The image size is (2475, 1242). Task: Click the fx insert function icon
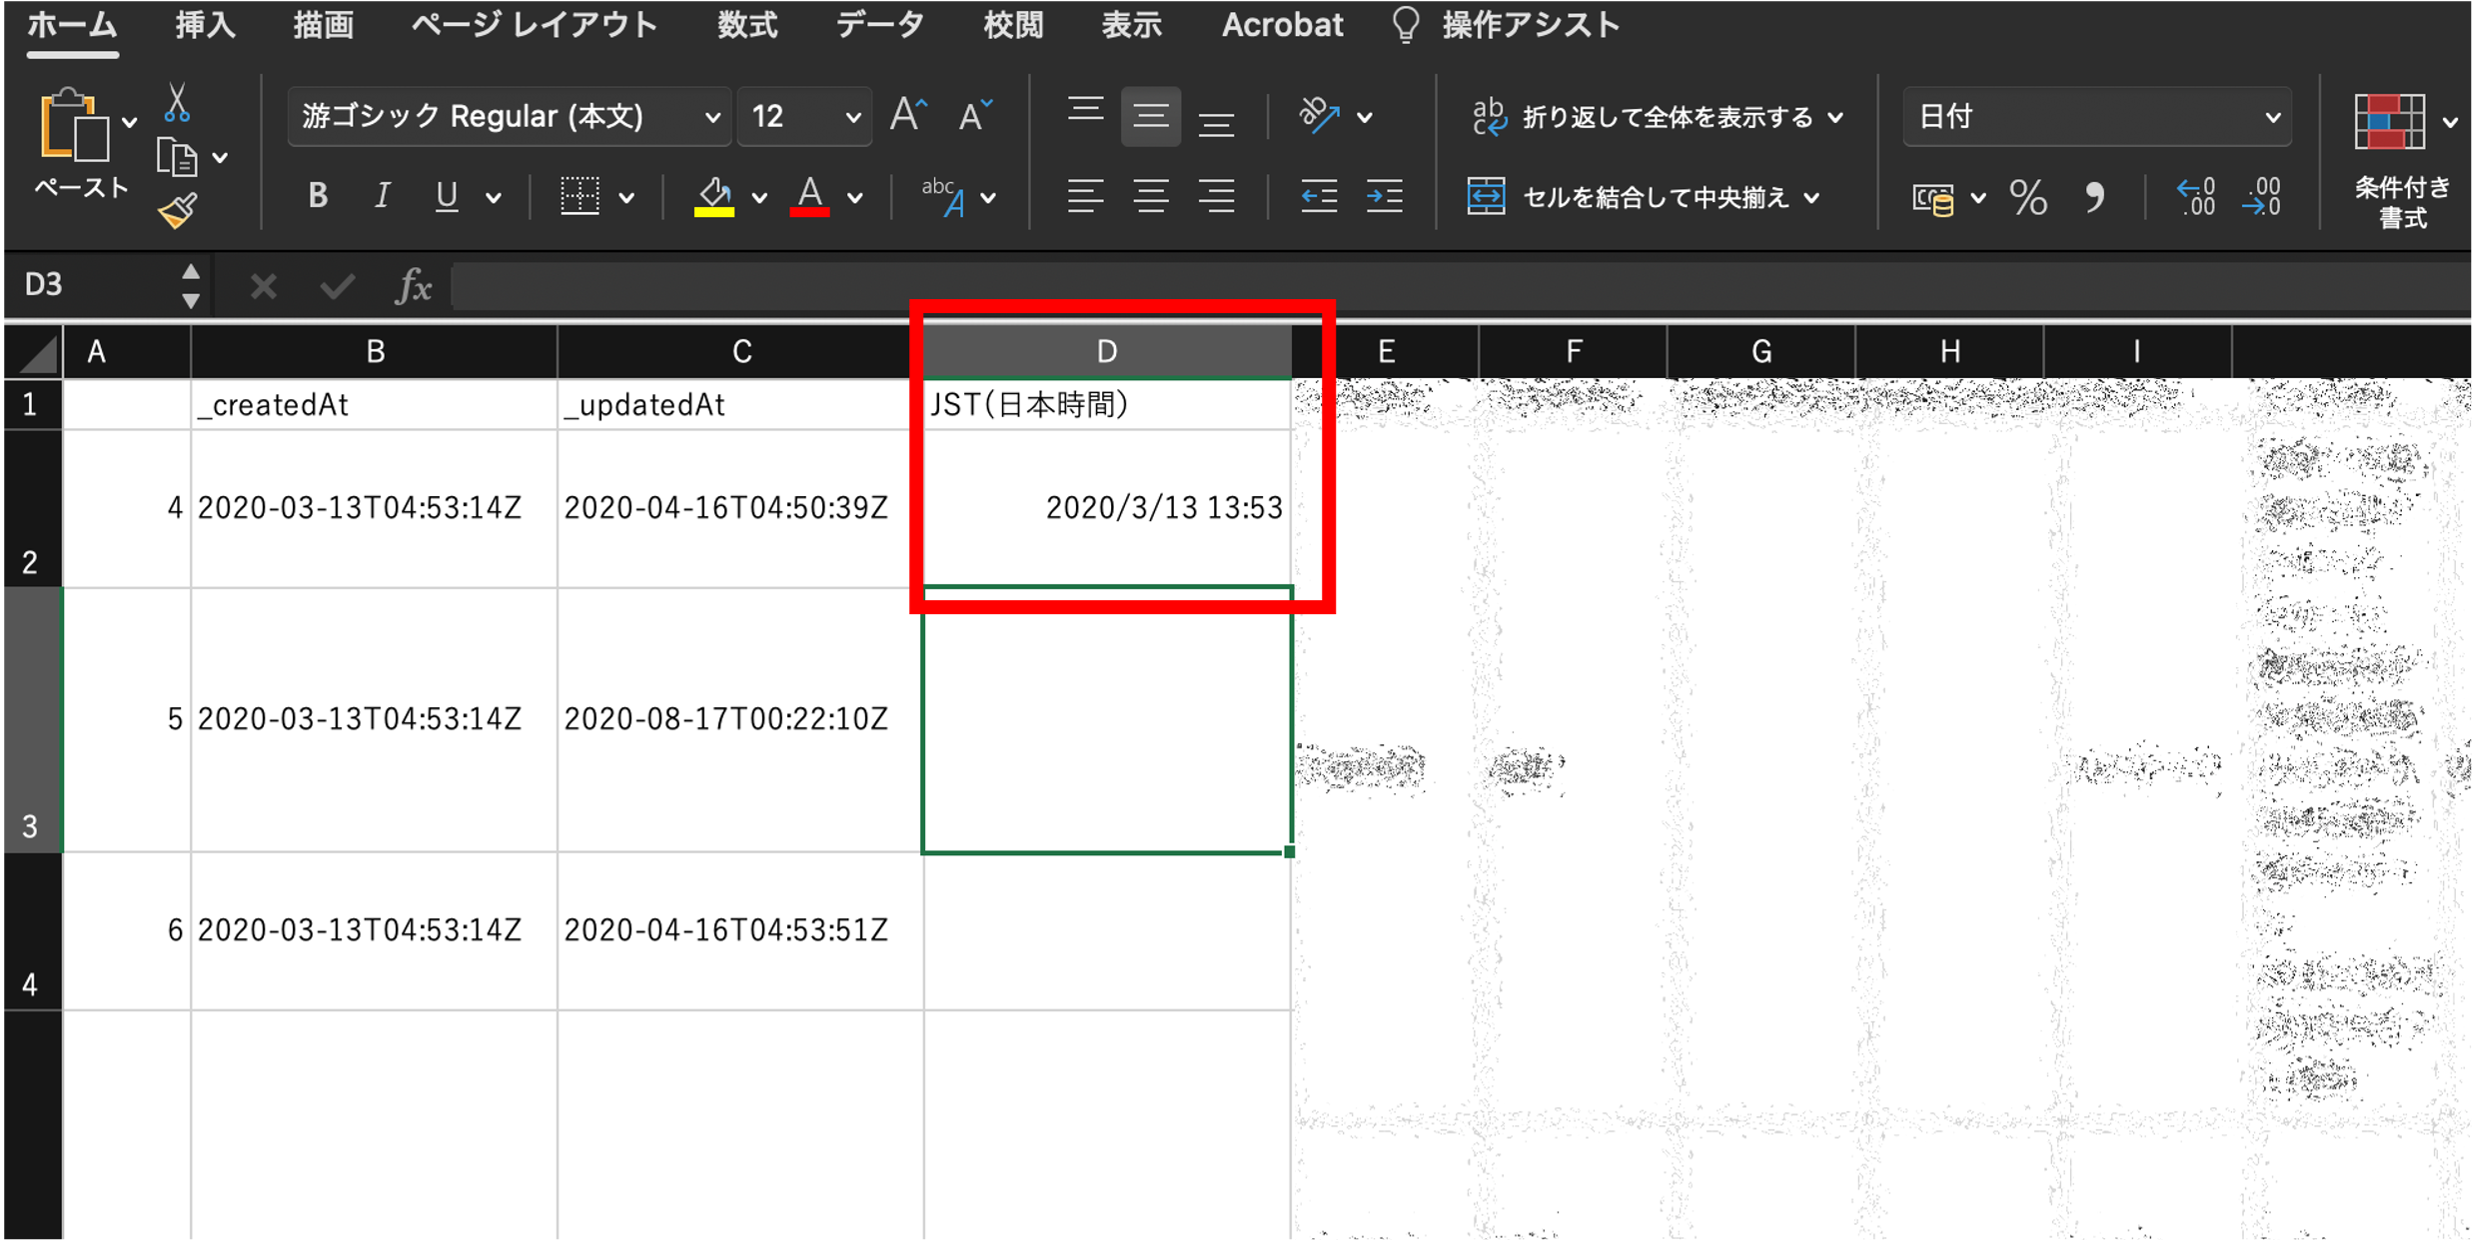point(413,288)
